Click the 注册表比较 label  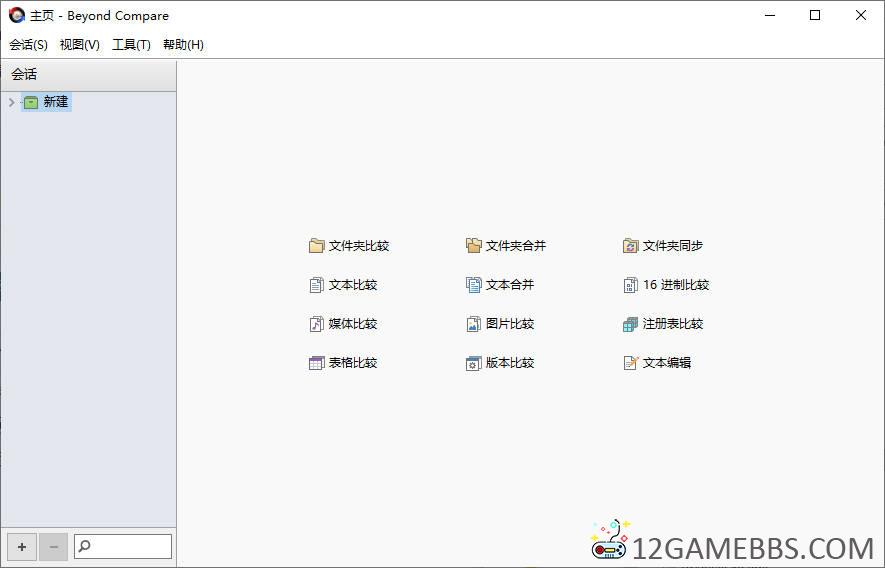[x=673, y=324]
